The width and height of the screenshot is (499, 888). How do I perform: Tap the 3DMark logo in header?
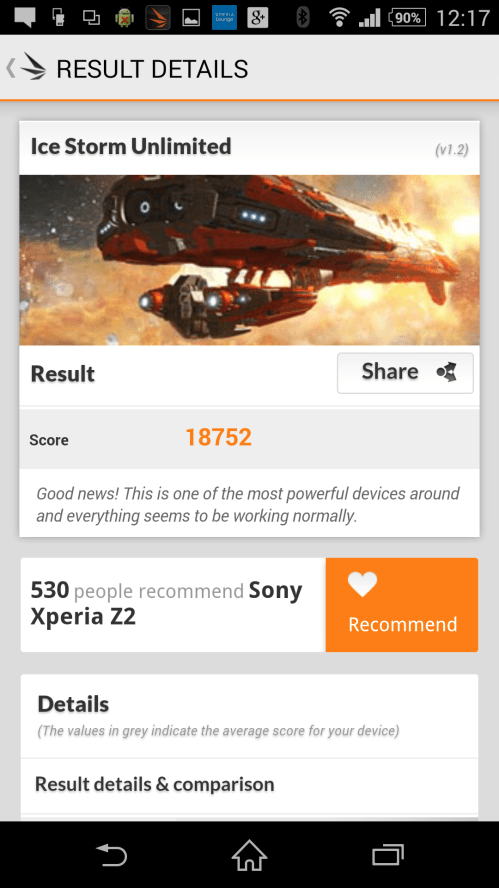coord(33,69)
